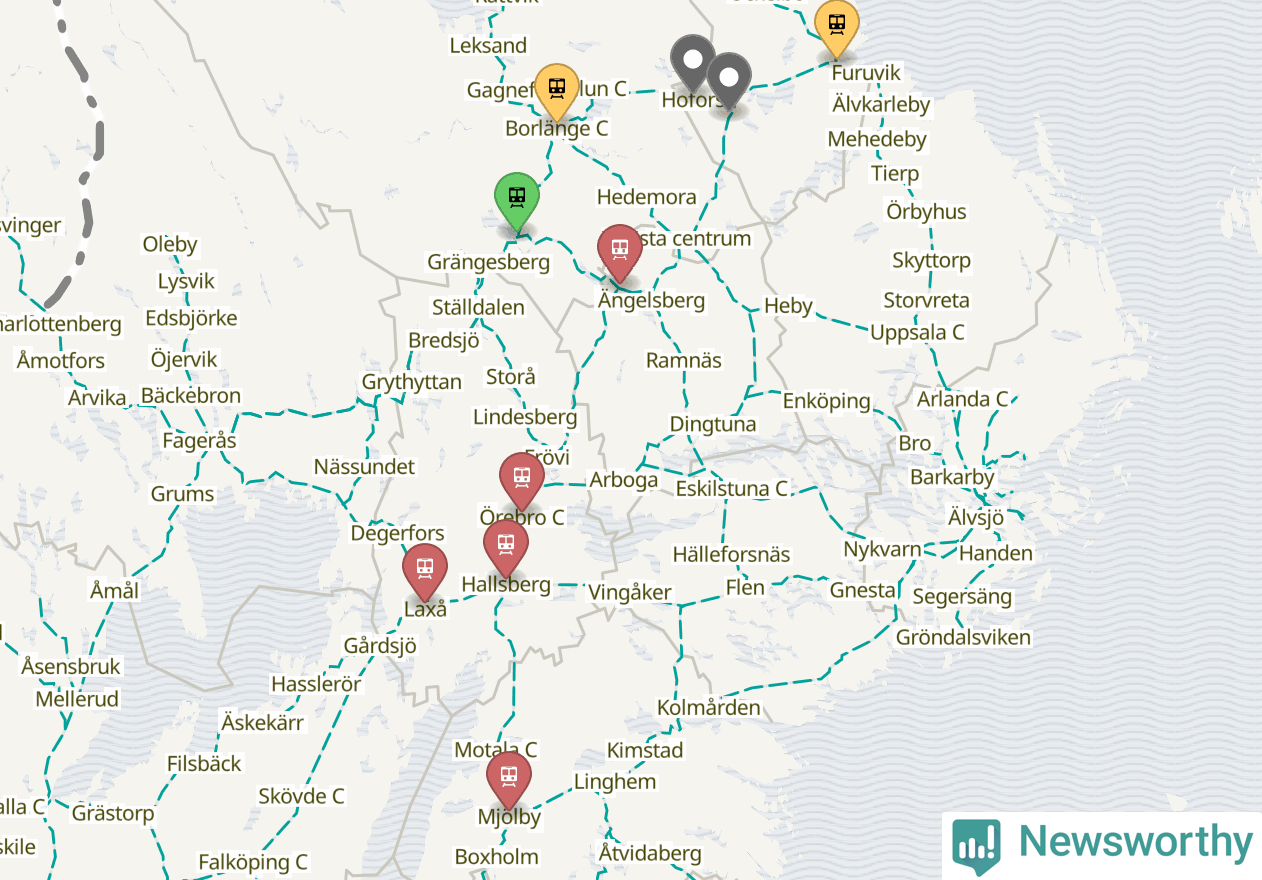Click the red train marker at Hallsberg
1262x880 pixels.
506,548
